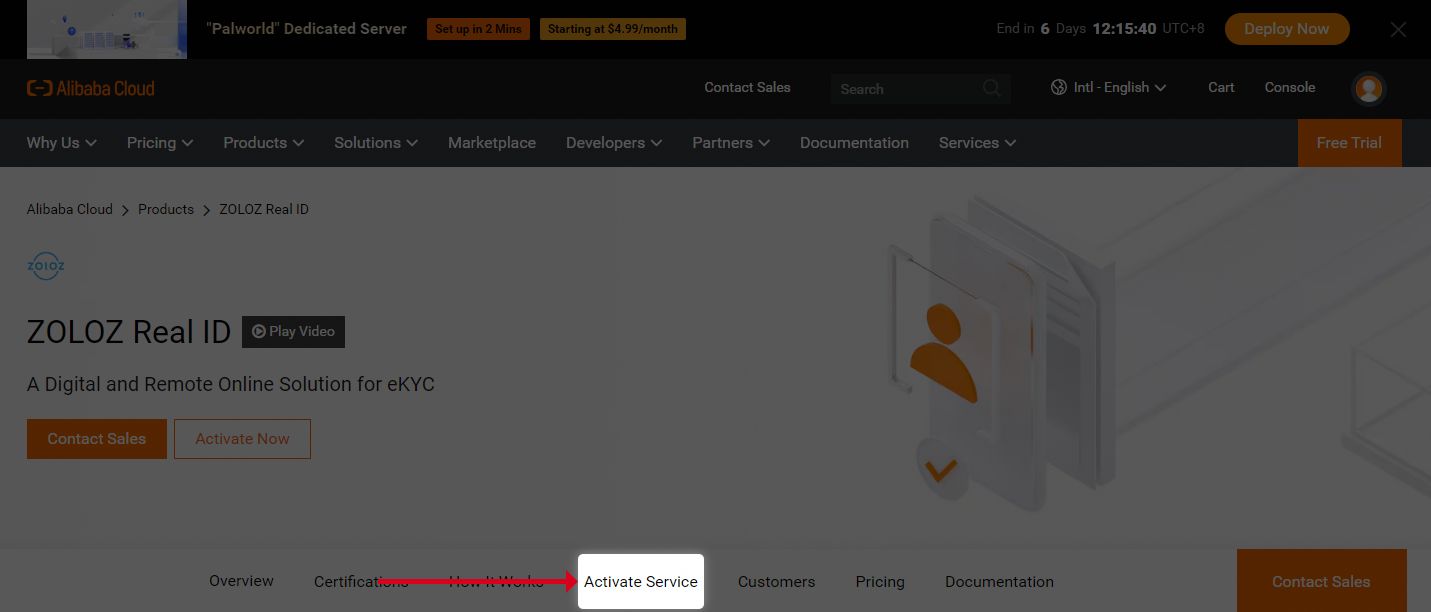Click the "Palworld" Dedicated Server banner title
Image resolution: width=1431 pixels, height=612 pixels.
coord(306,29)
